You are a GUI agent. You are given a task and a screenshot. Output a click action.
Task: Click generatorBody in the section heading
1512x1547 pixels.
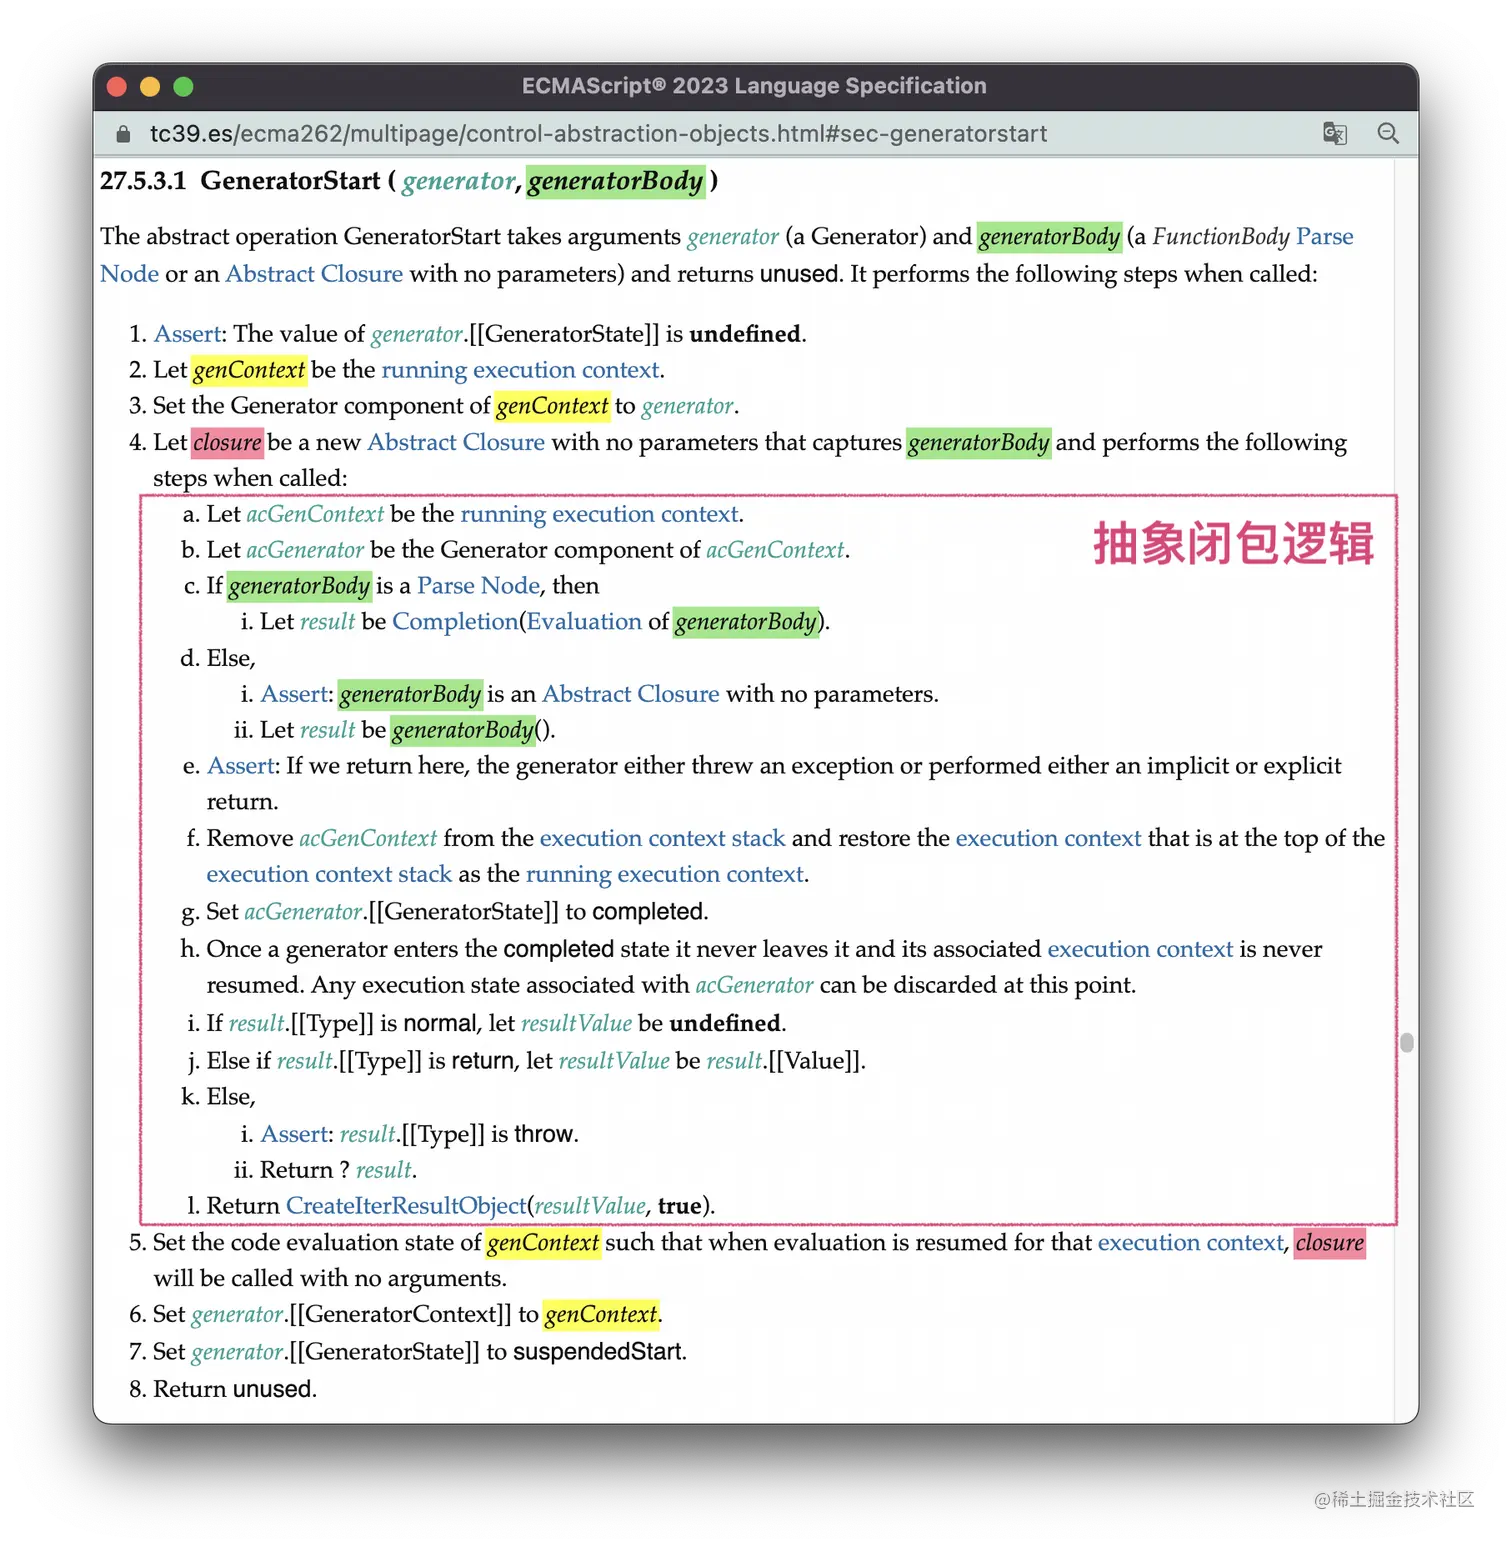point(616,181)
